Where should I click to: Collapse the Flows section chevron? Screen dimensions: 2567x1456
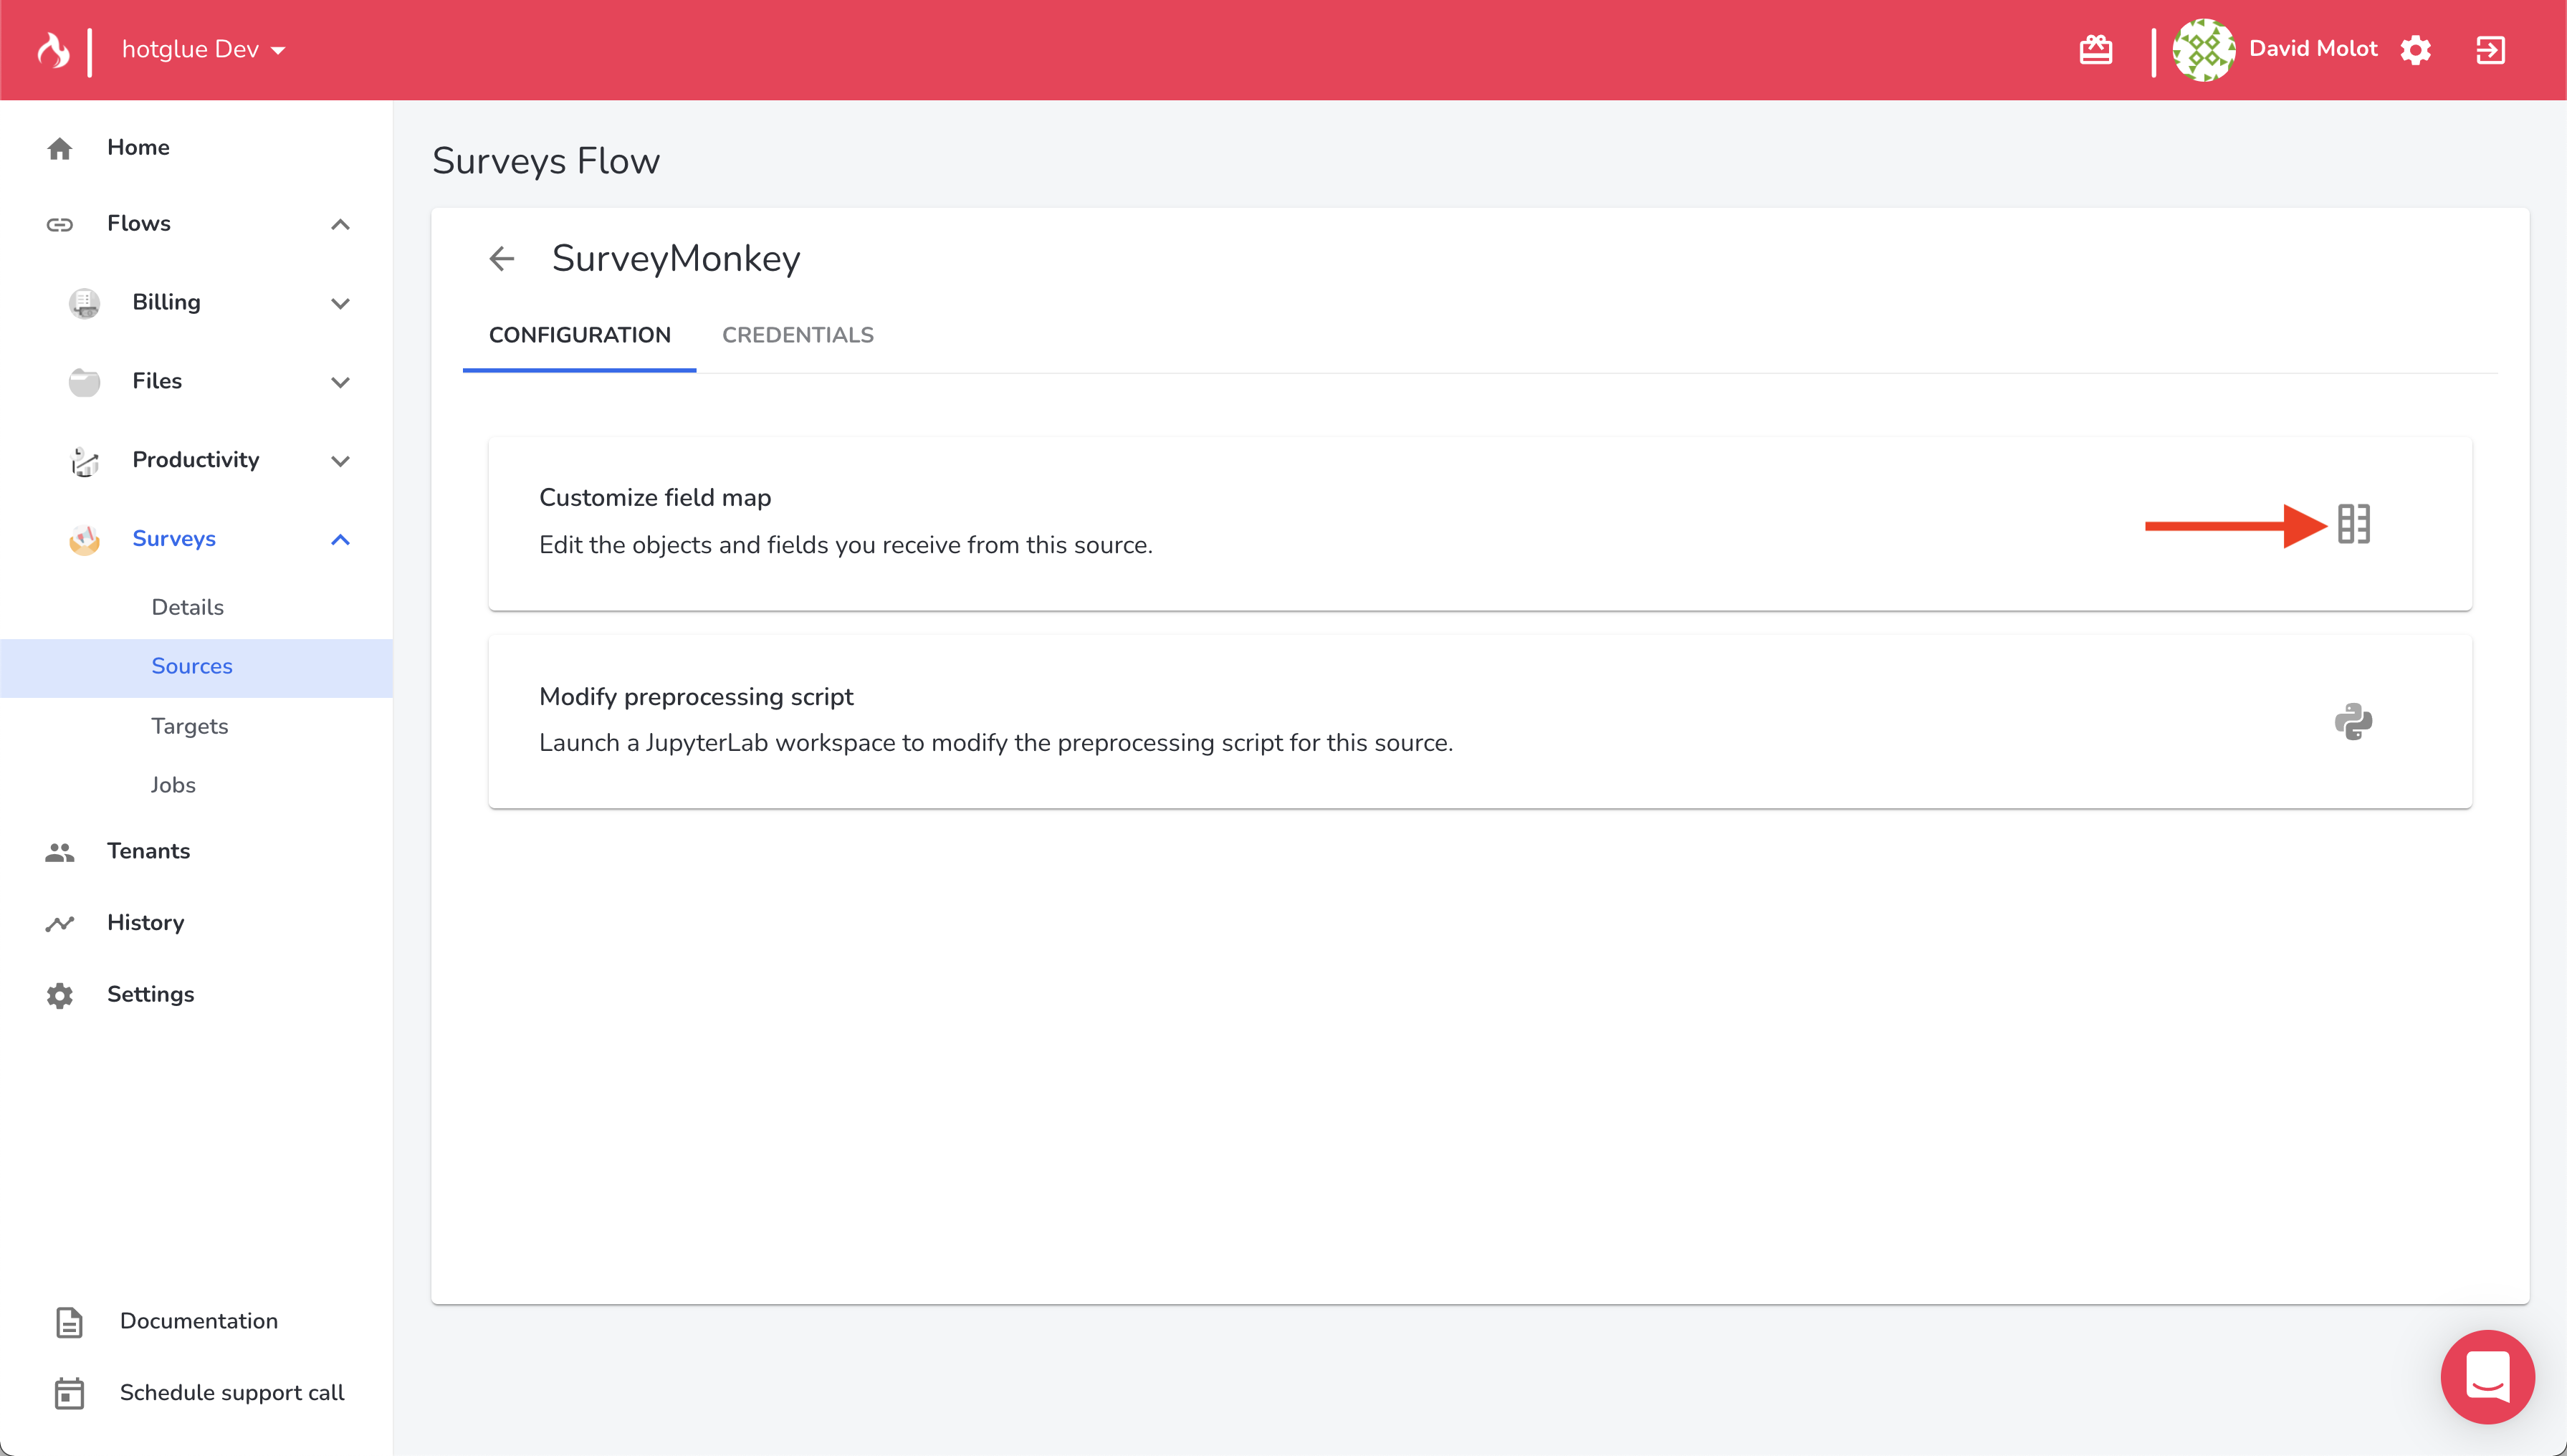pos(340,224)
